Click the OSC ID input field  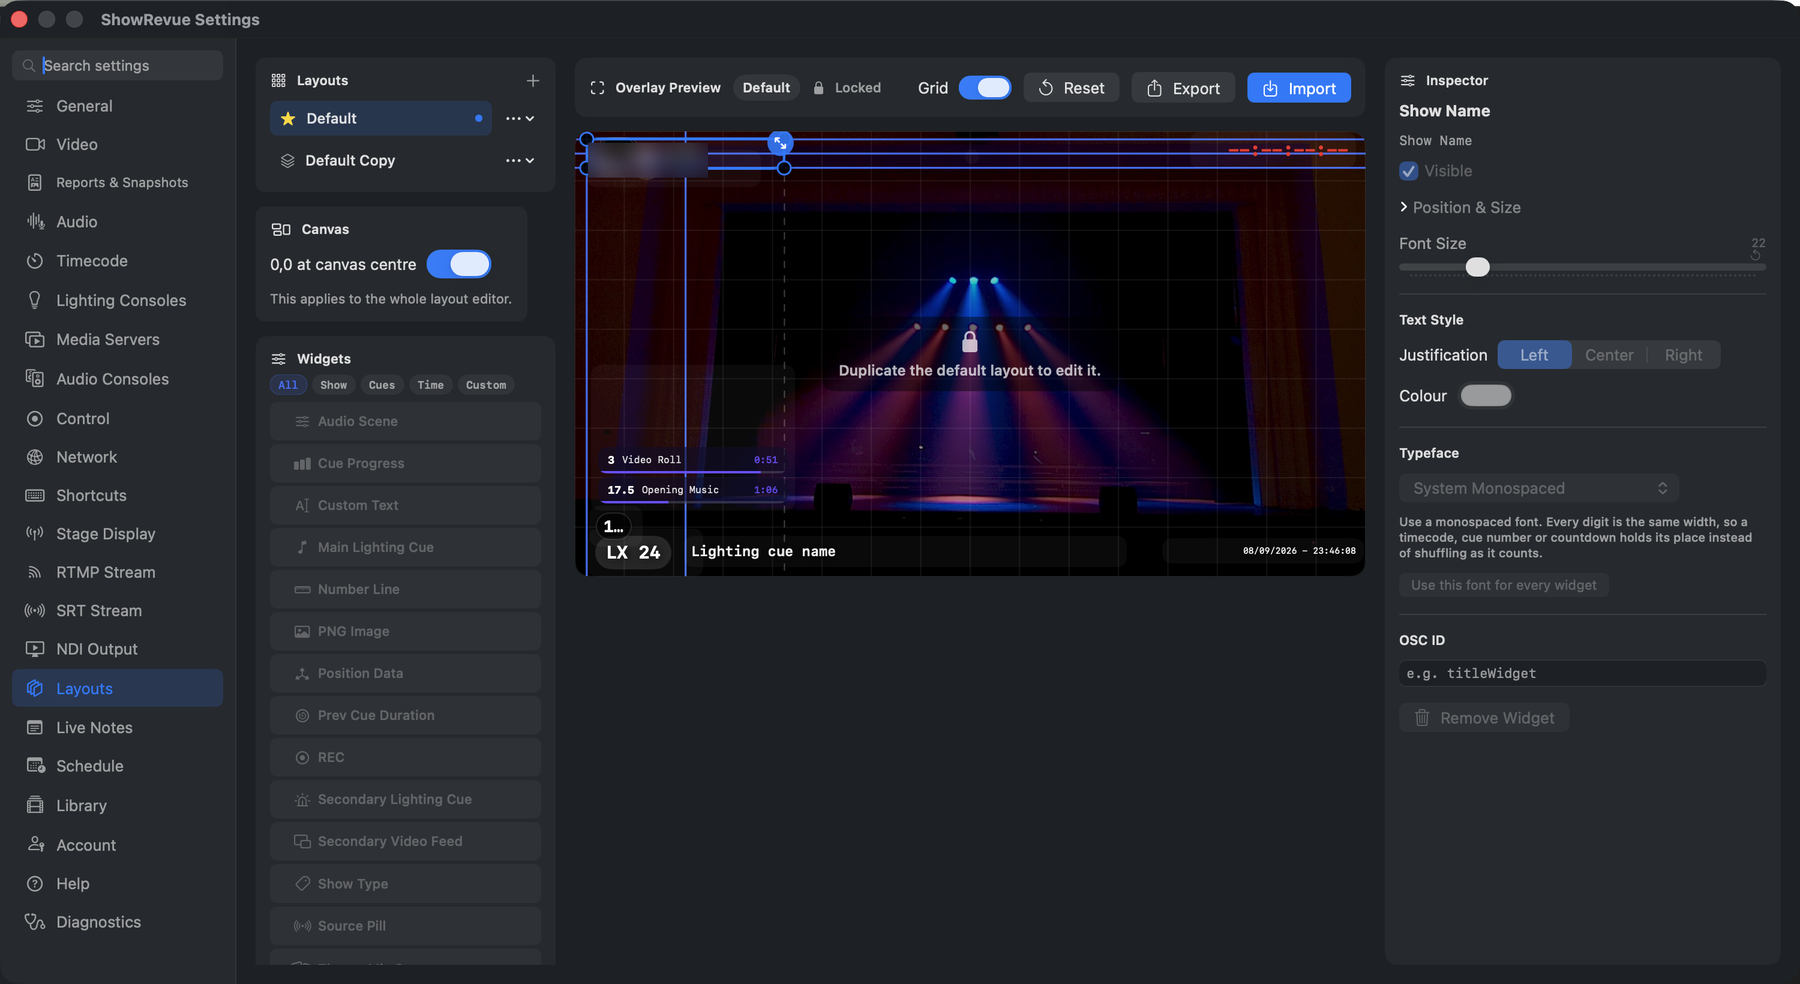point(1582,674)
